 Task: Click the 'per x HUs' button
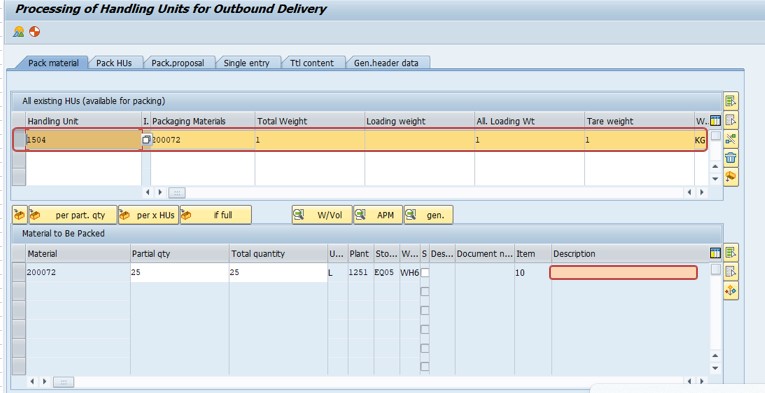point(149,215)
